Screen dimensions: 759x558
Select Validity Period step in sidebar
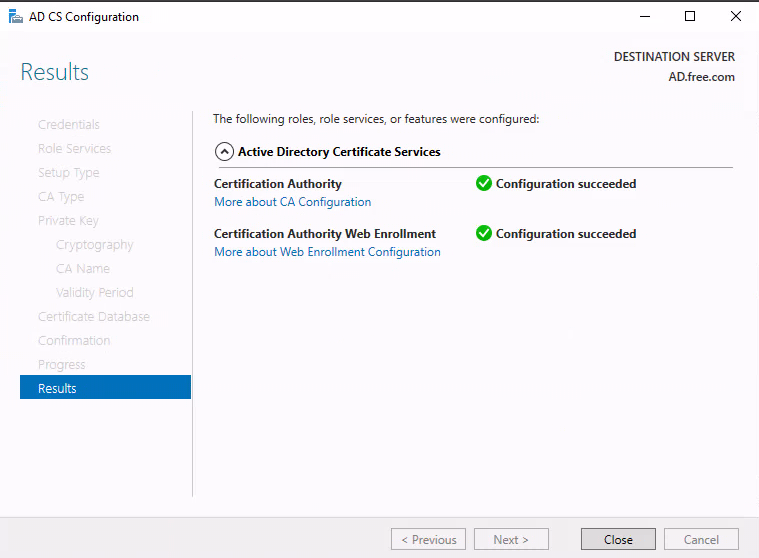pyautogui.click(x=94, y=293)
